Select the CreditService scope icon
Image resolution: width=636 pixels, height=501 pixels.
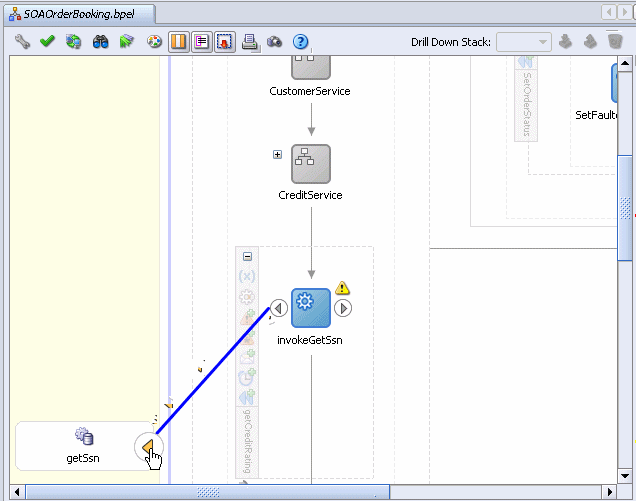[311, 164]
